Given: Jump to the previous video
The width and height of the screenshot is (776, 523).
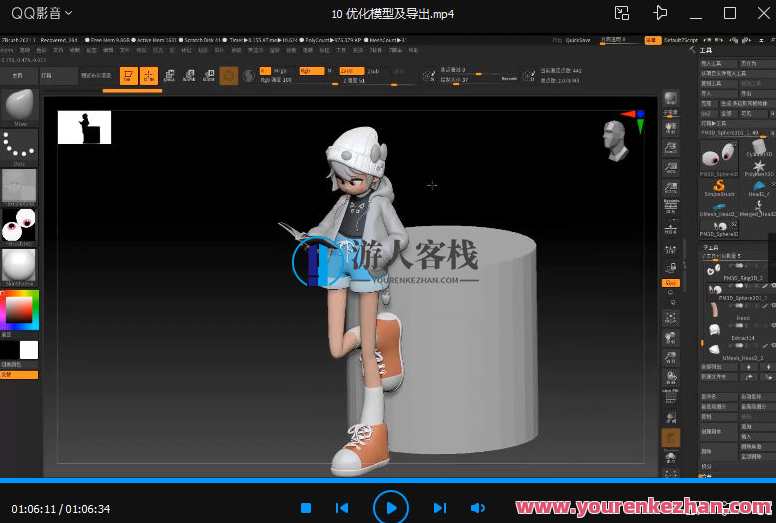Looking at the screenshot, I should coord(342,508).
